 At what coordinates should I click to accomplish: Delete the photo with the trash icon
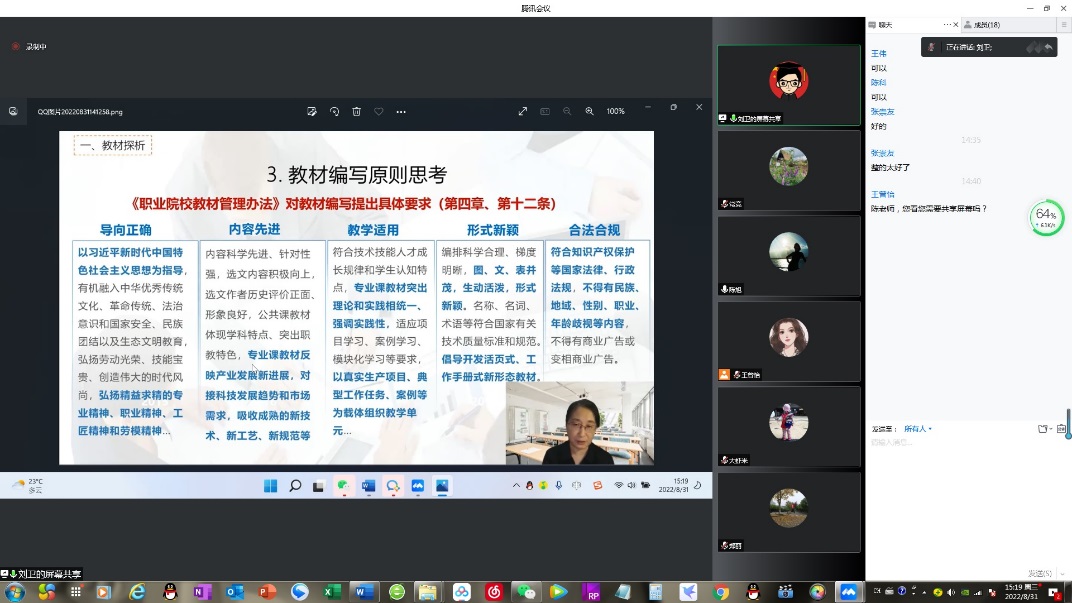pyautogui.click(x=356, y=111)
